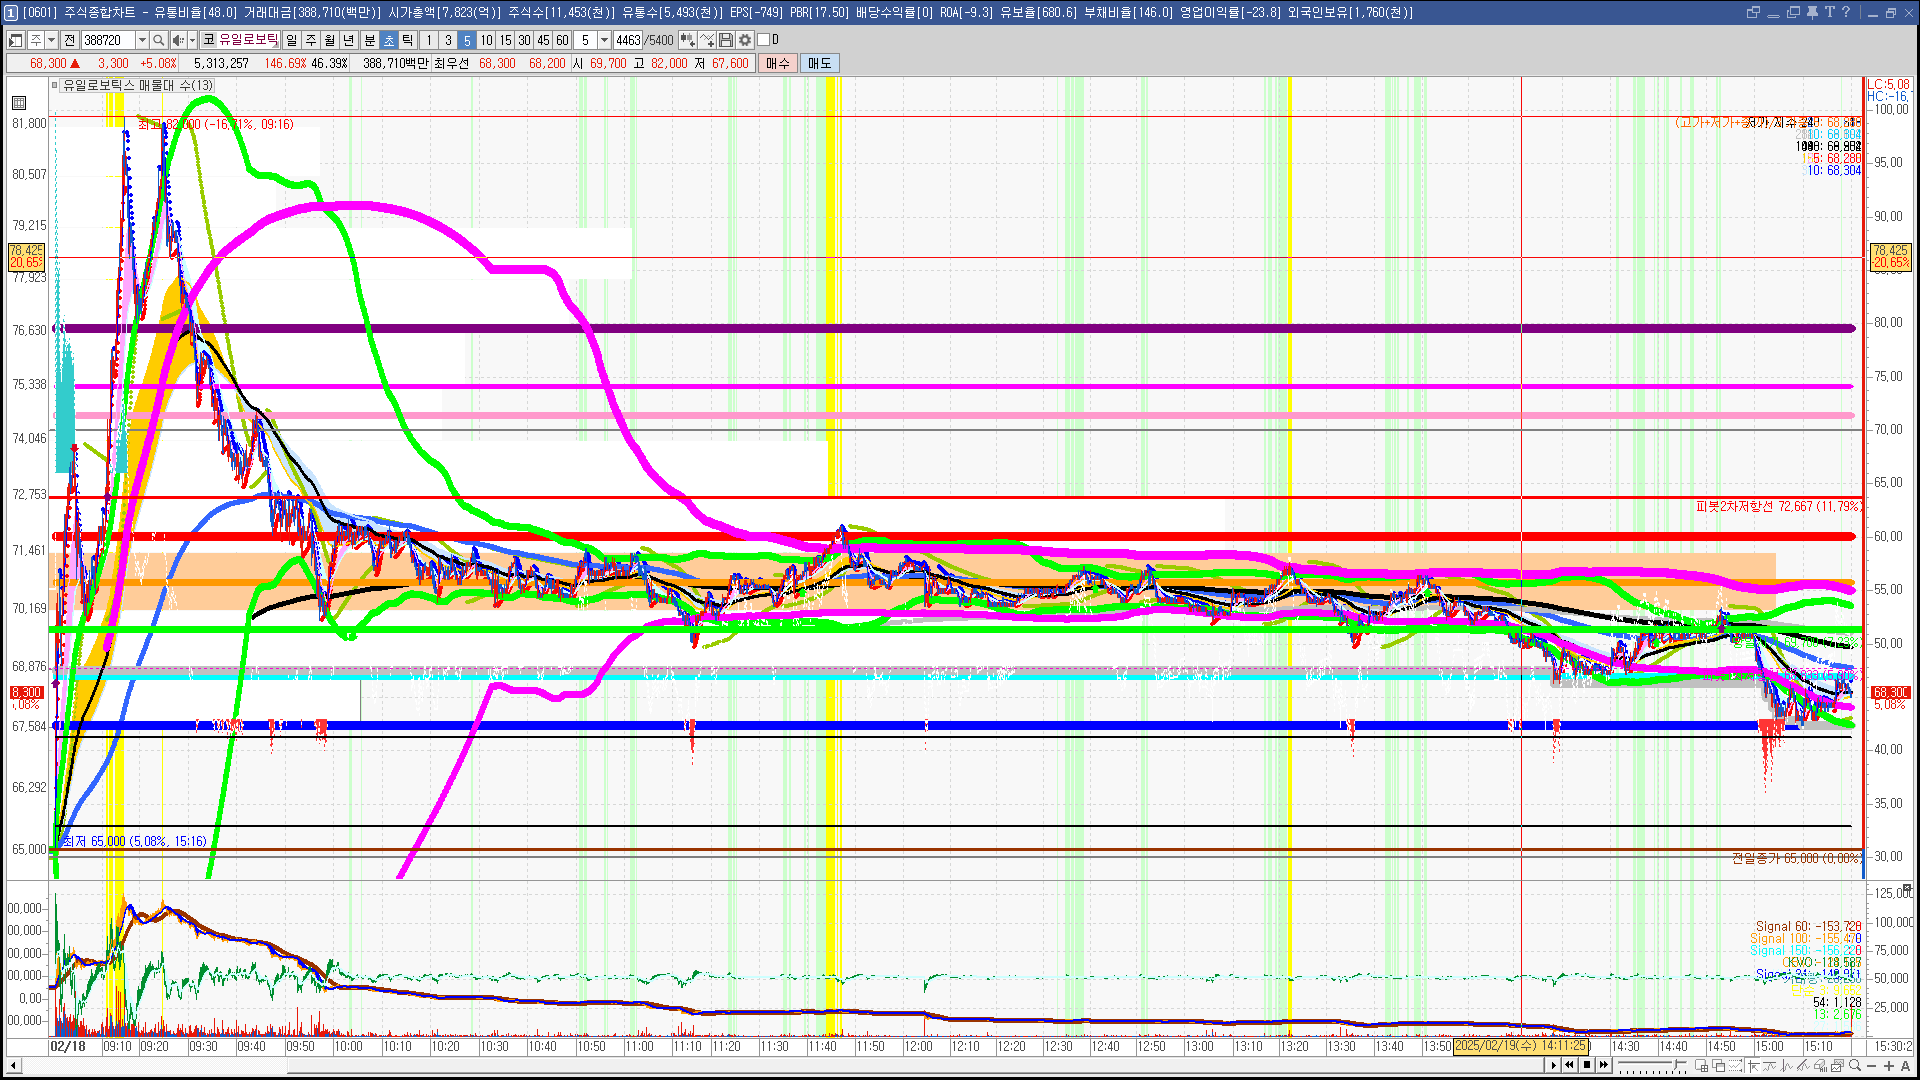Click the crosshair cursor tool icon
This screenshot has width=1920, height=1080.
[x=1752, y=1066]
